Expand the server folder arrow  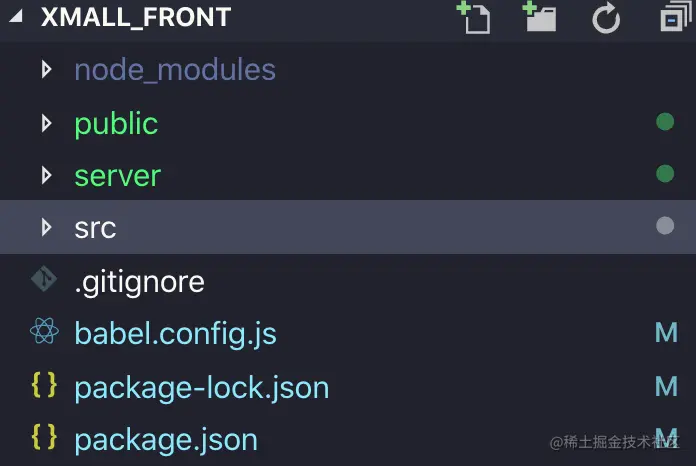tap(46, 175)
